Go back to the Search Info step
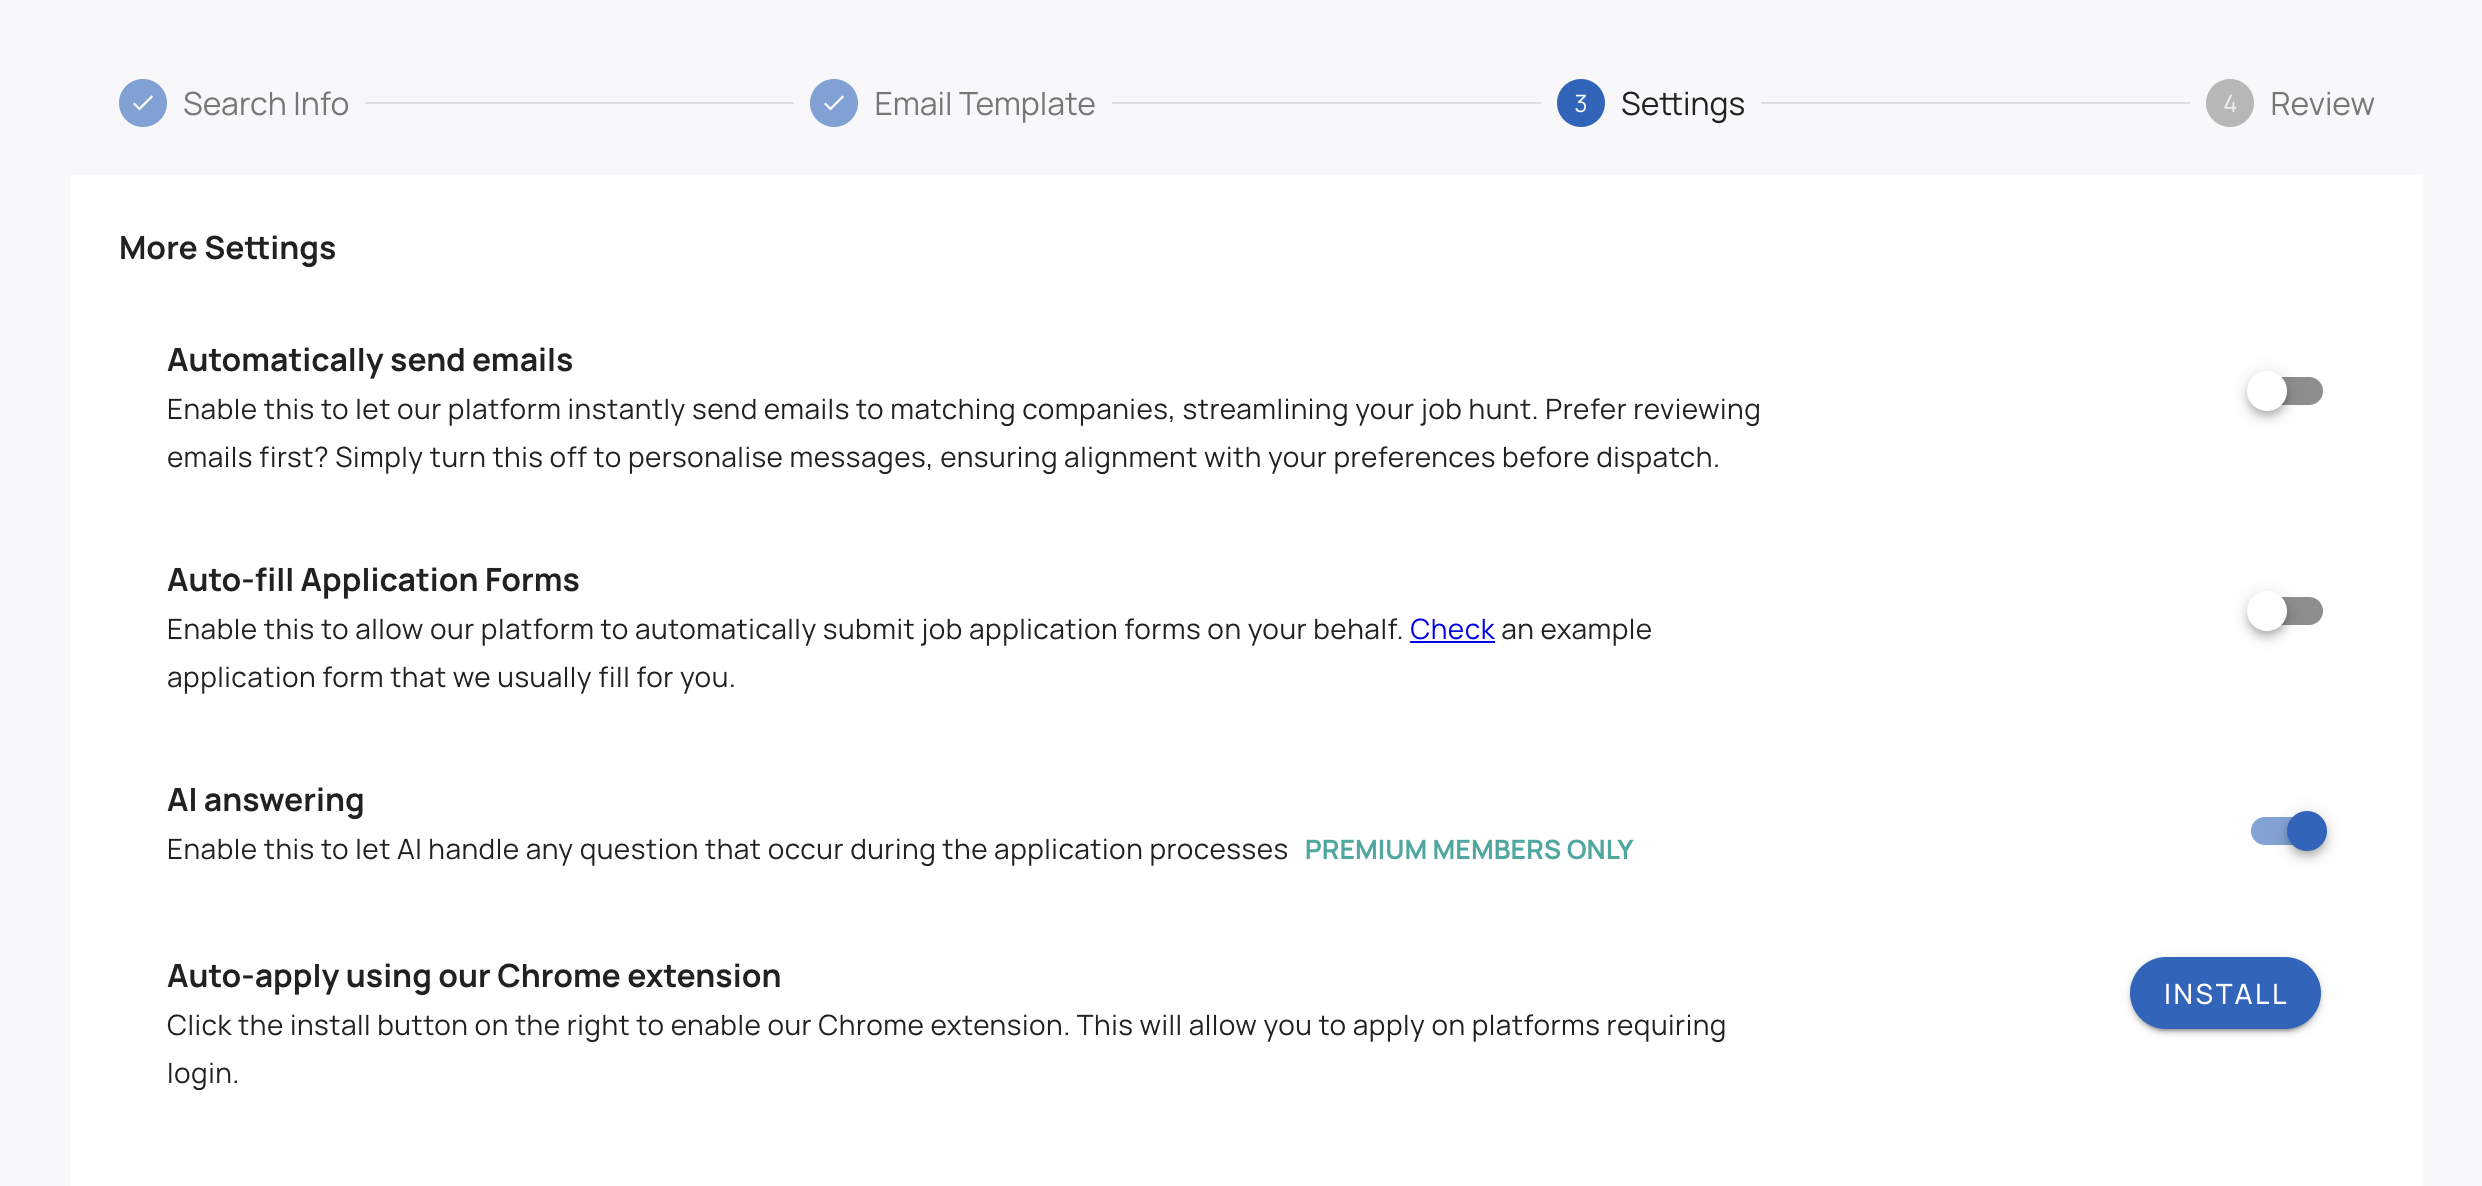The height and width of the screenshot is (1186, 2482). click(x=265, y=103)
